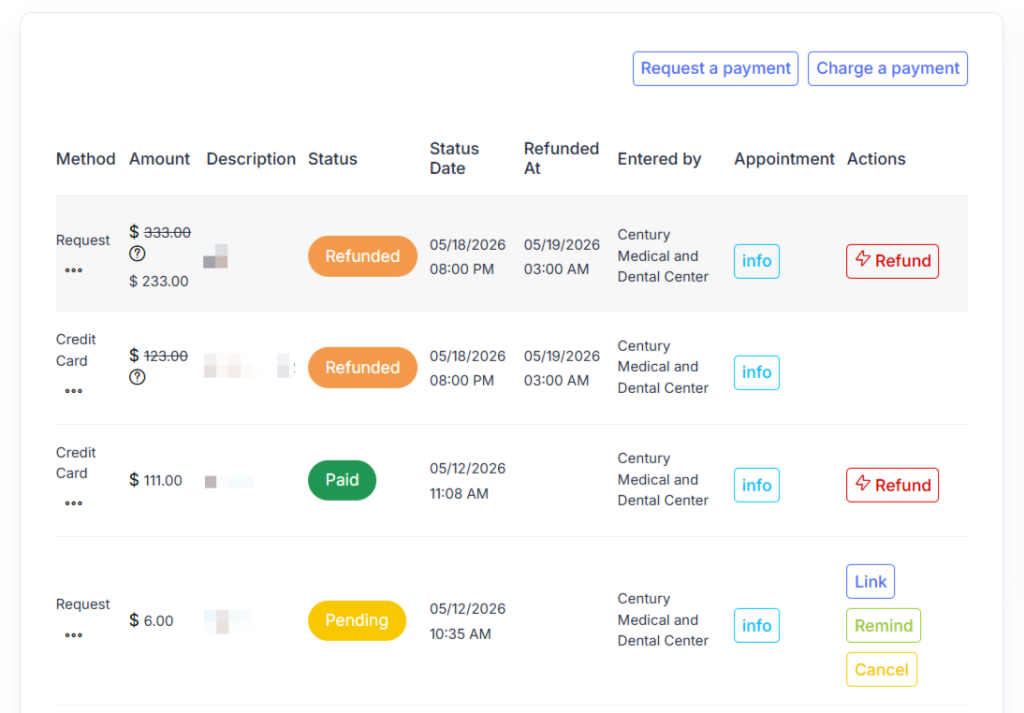Viewport: 1024px width, 713px height.
Task: Click the question mark icon under $333.00
Action: 137,254
